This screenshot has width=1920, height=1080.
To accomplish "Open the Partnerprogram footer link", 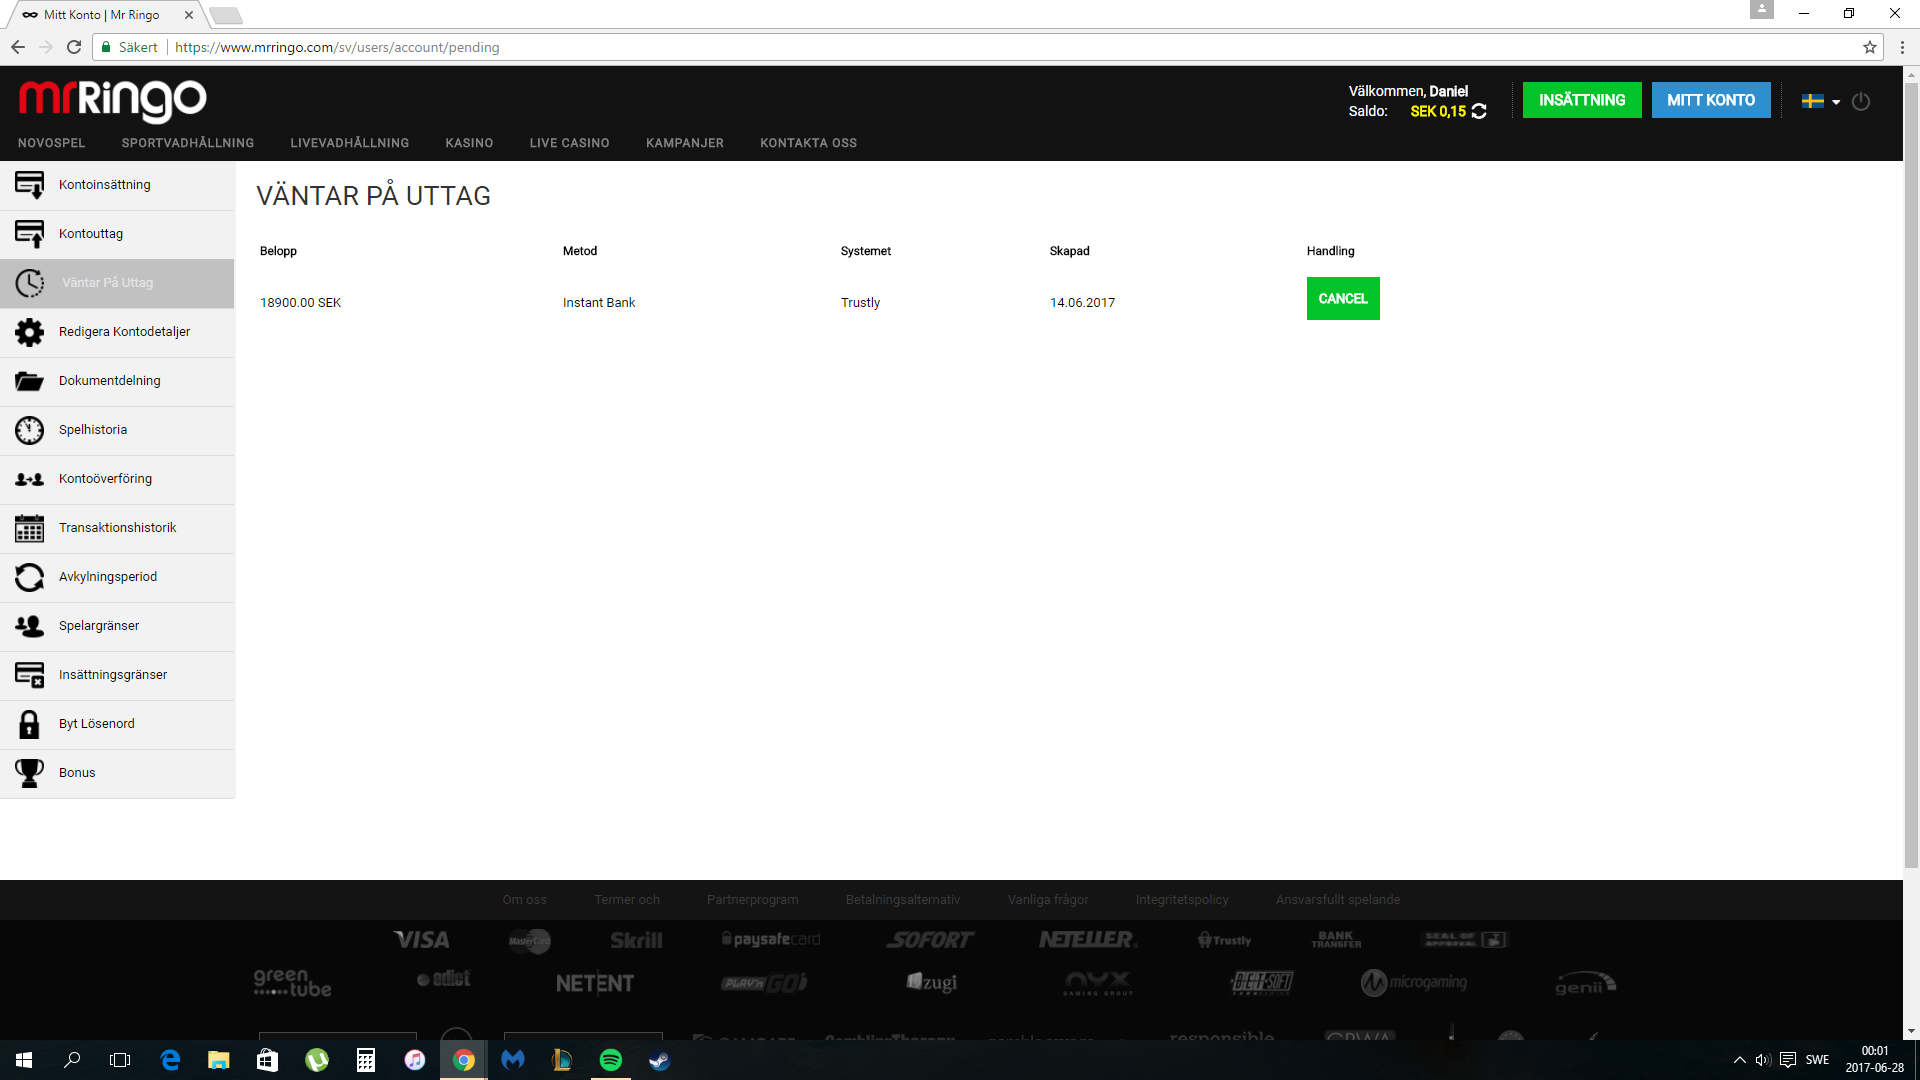I will [753, 900].
